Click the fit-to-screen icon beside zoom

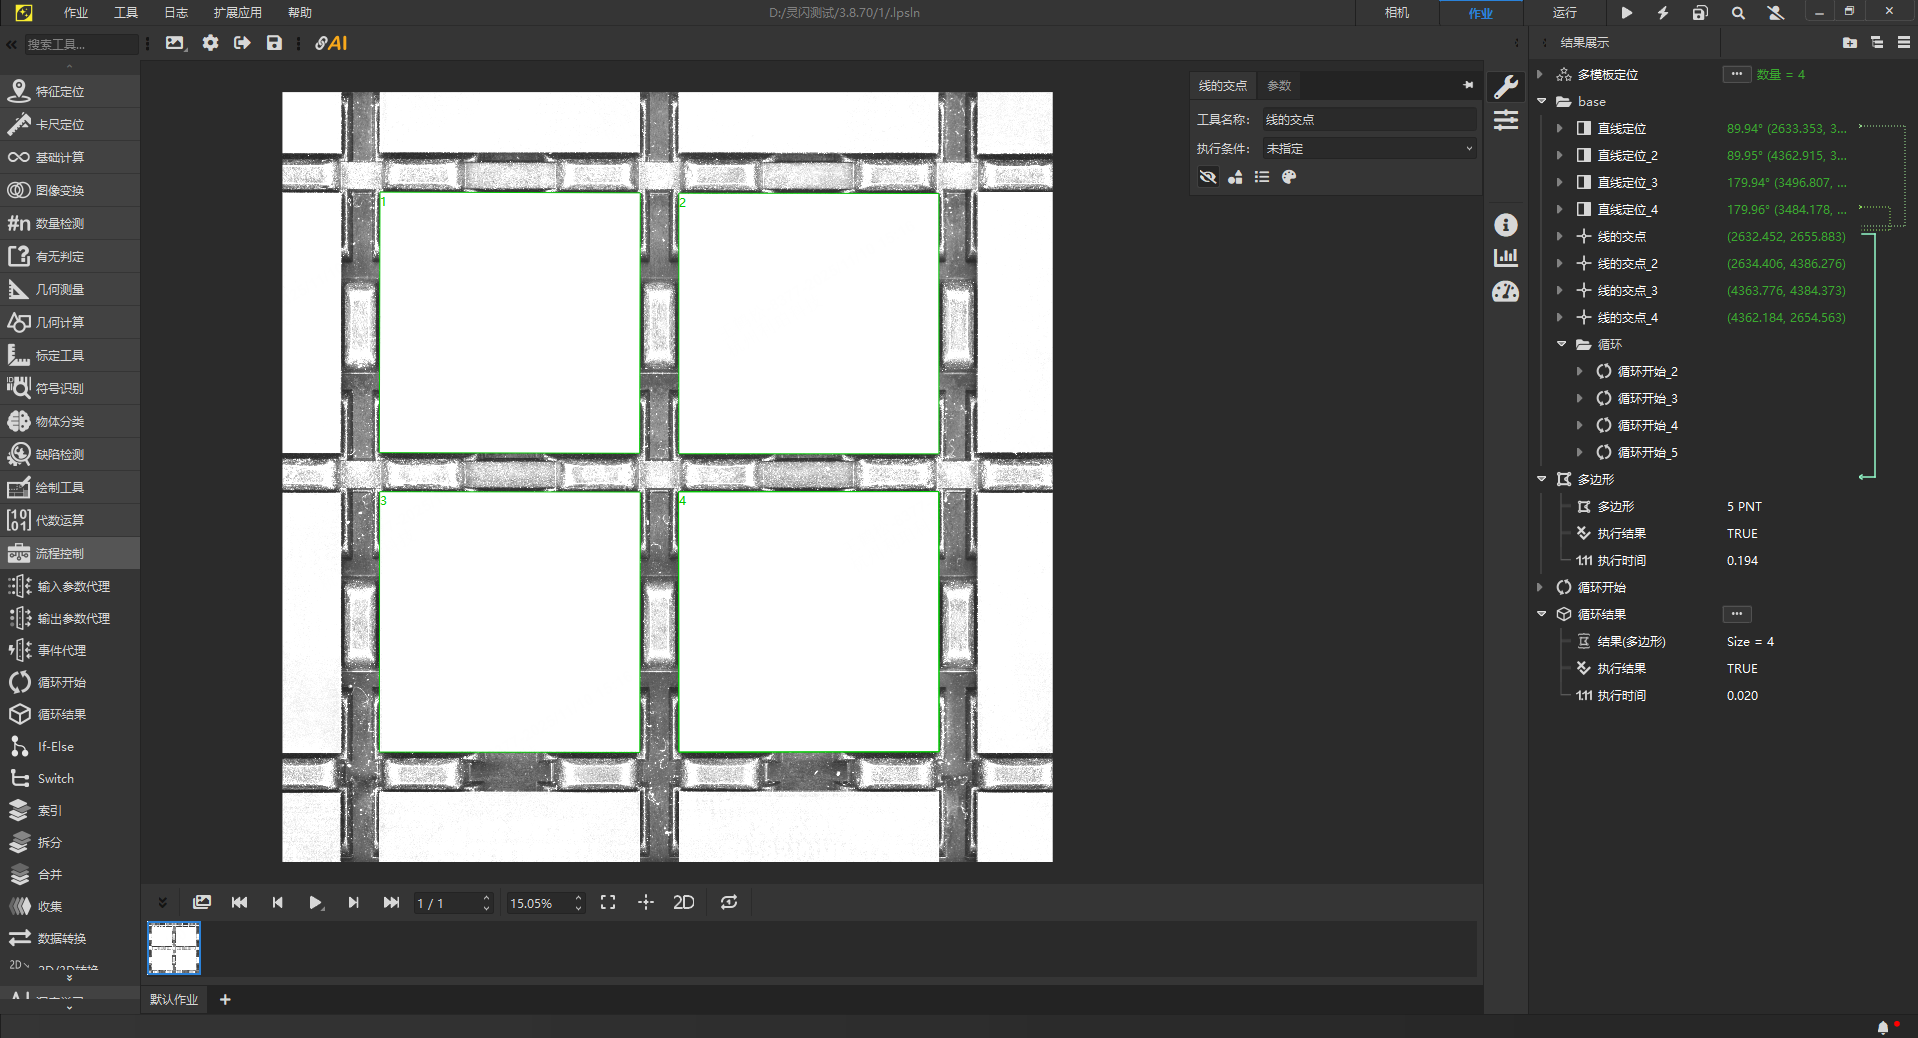[x=608, y=903]
